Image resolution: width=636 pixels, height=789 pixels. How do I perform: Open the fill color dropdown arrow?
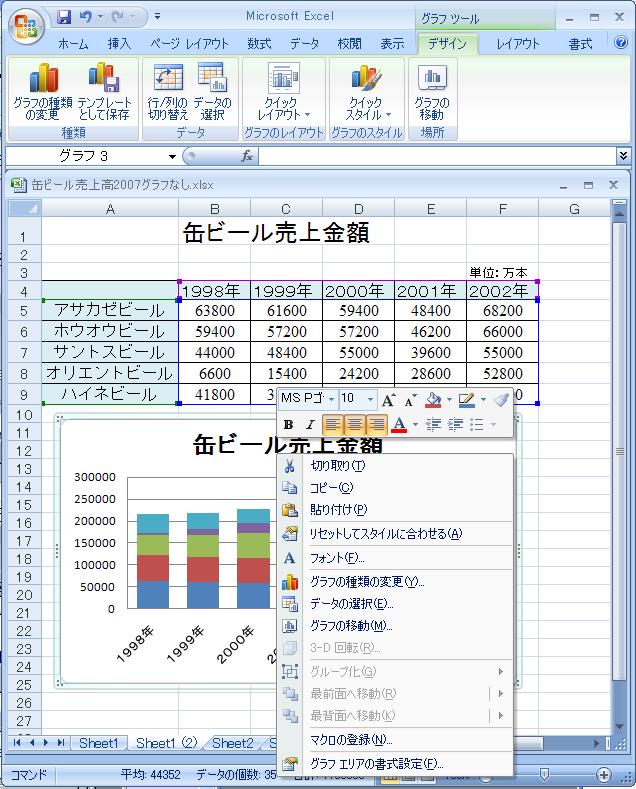tap(449, 400)
